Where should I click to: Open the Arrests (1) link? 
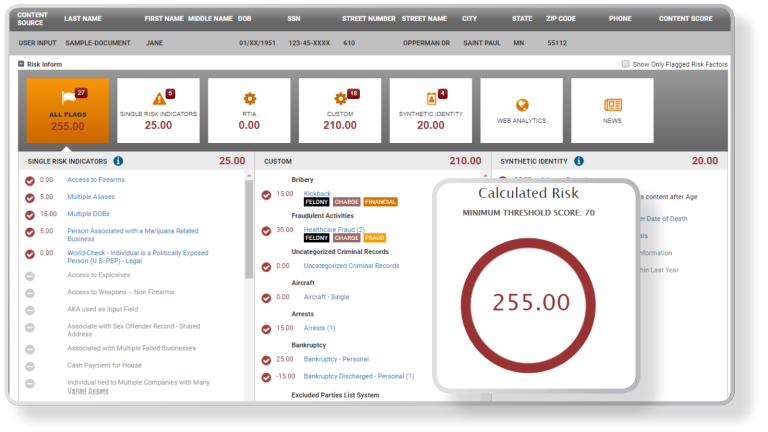319,328
